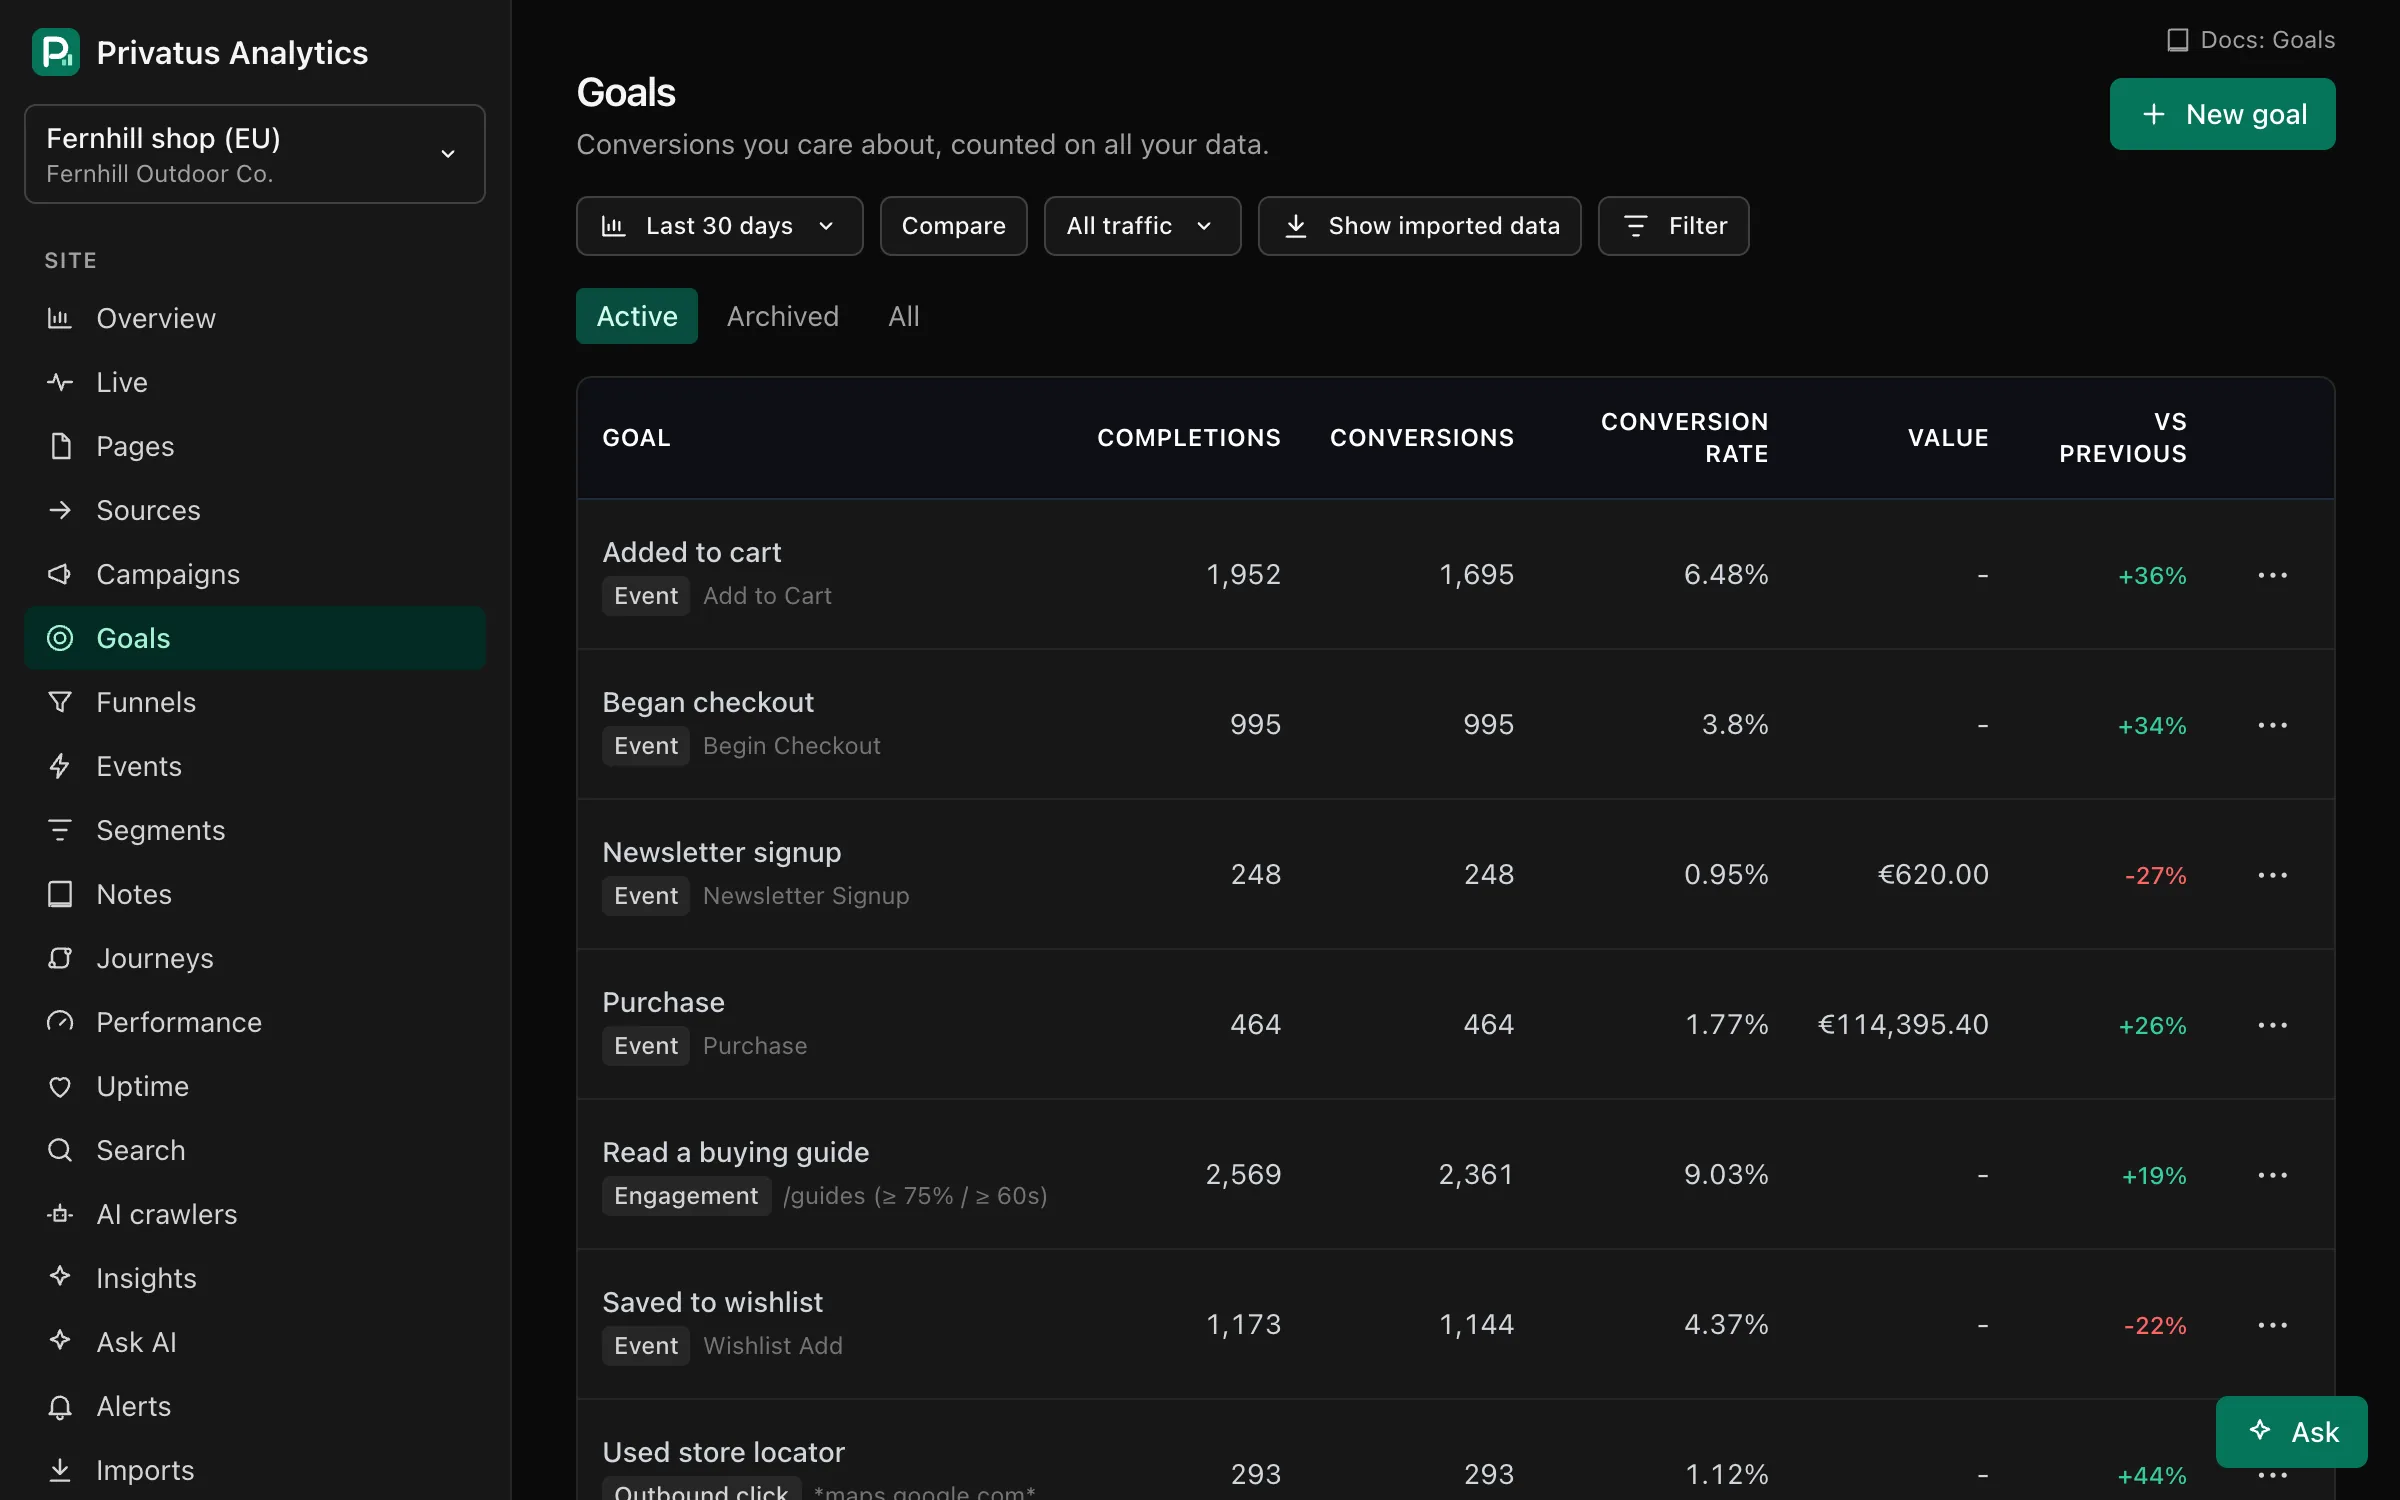Image resolution: width=2400 pixels, height=1500 pixels.
Task: Click the AI crawlers robot icon
Action: coord(60,1214)
